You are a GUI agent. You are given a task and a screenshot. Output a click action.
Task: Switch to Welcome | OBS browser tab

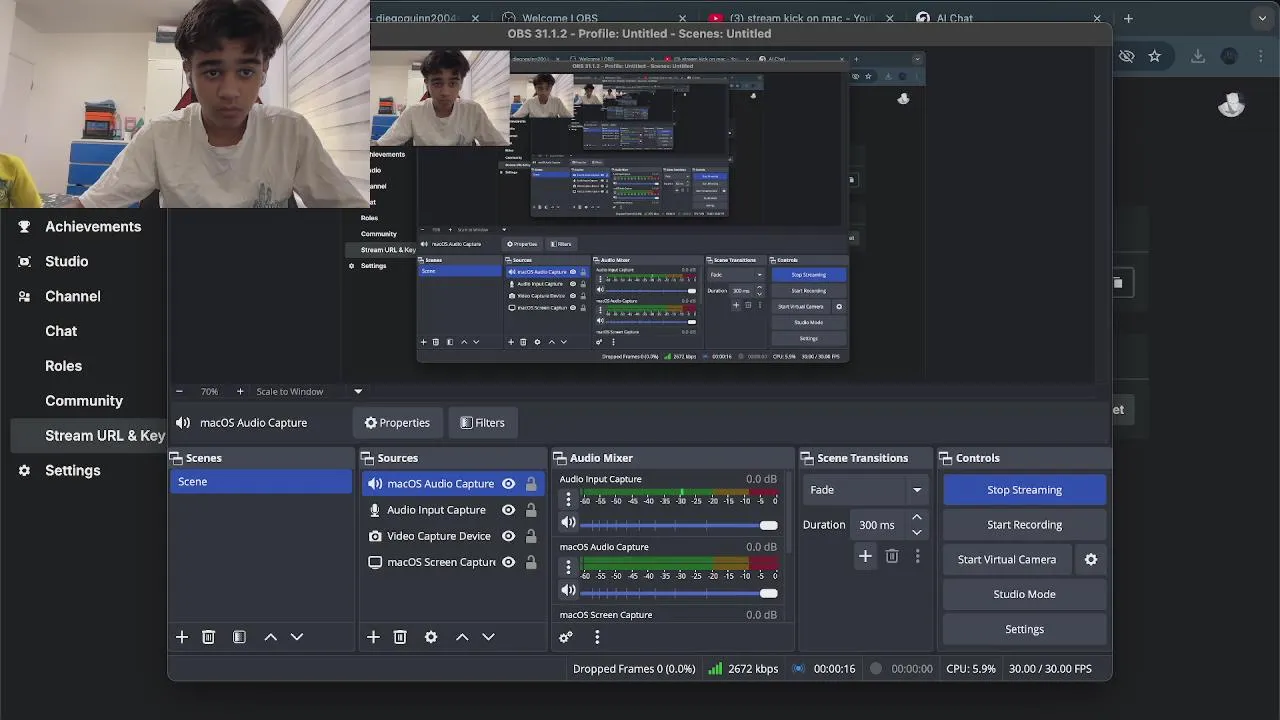(594, 18)
